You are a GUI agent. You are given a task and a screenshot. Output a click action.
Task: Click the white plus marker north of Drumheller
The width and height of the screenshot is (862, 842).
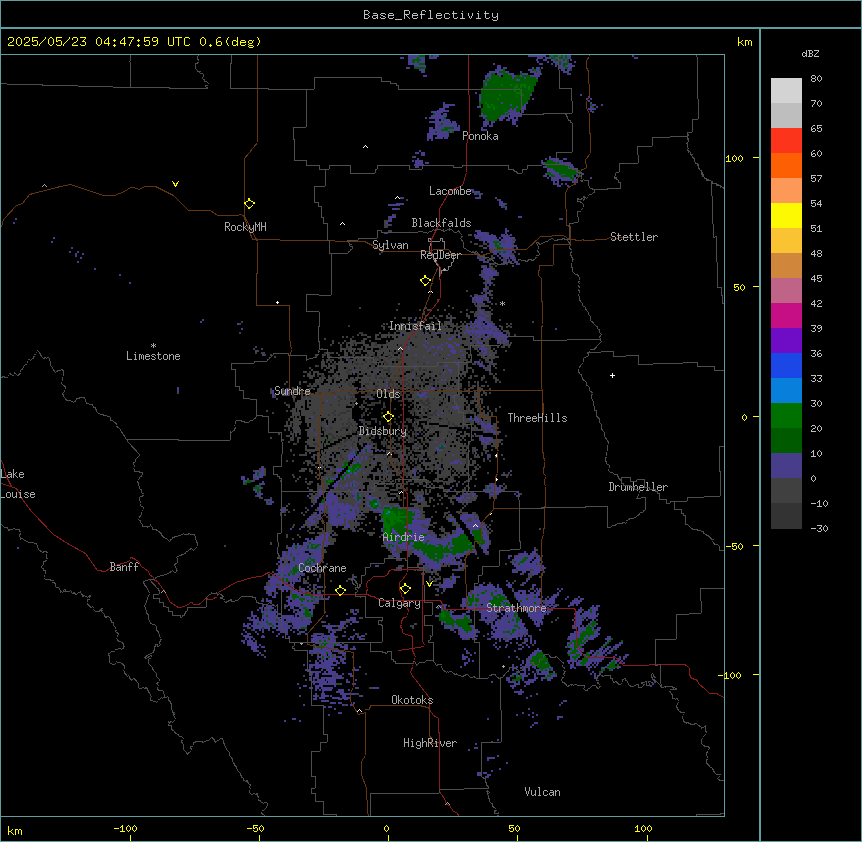612,375
